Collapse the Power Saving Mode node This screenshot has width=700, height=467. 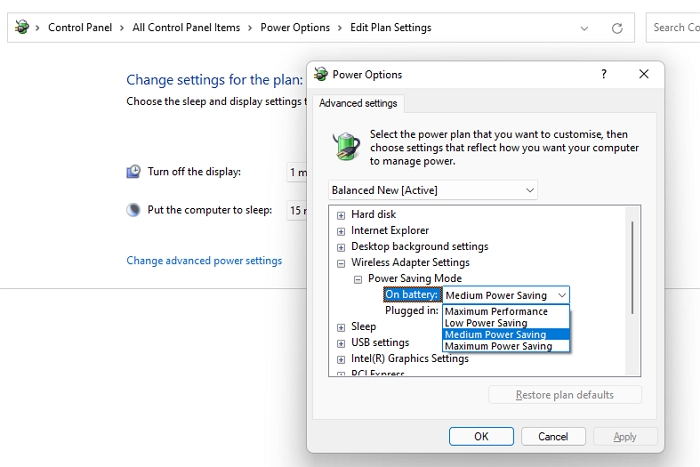pos(358,279)
